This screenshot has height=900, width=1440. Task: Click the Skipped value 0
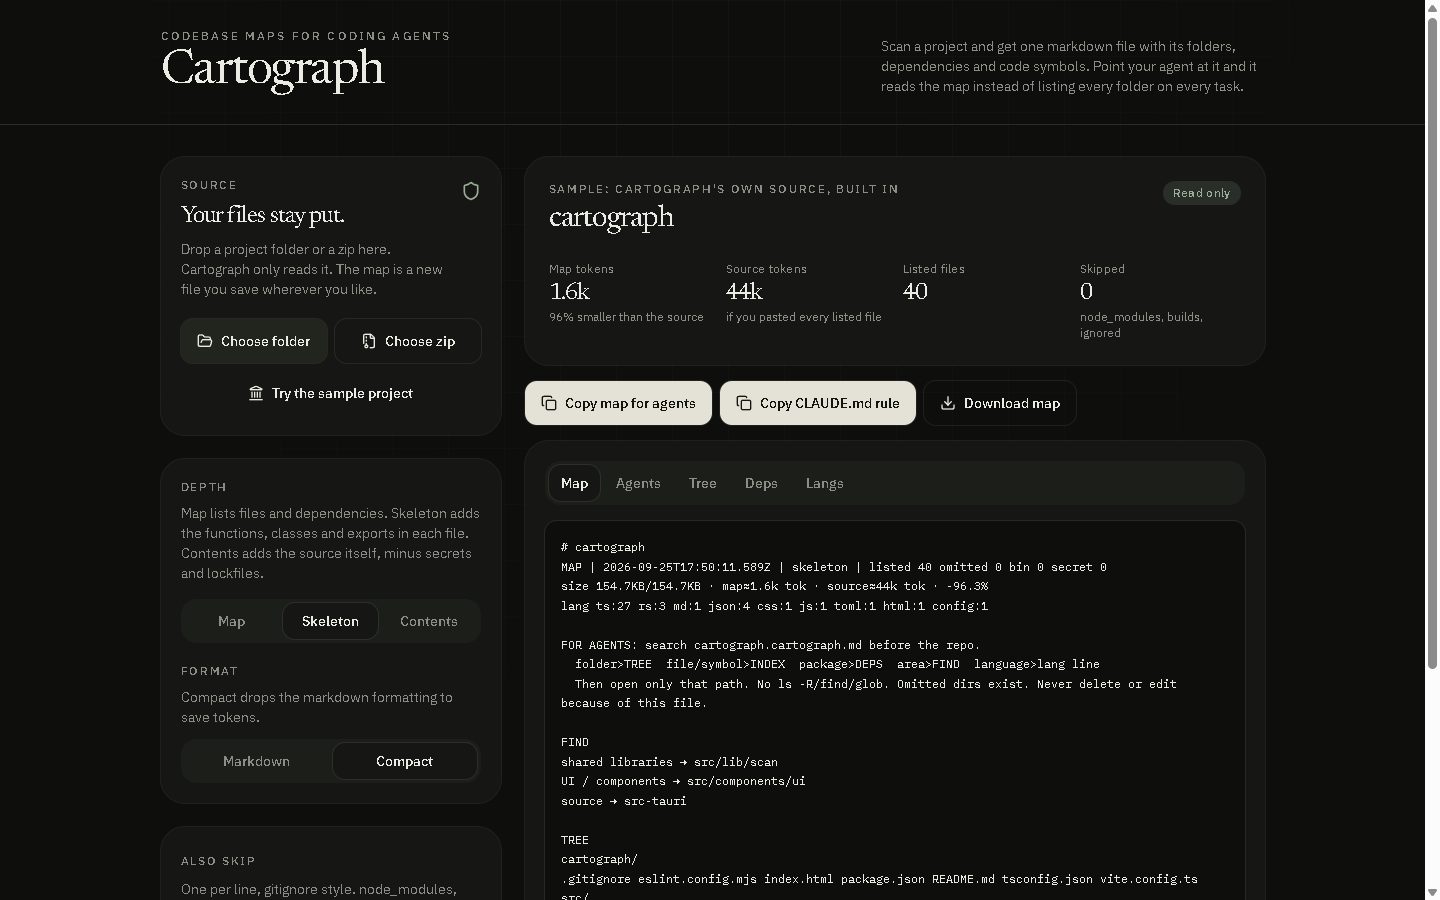[x=1086, y=291]
